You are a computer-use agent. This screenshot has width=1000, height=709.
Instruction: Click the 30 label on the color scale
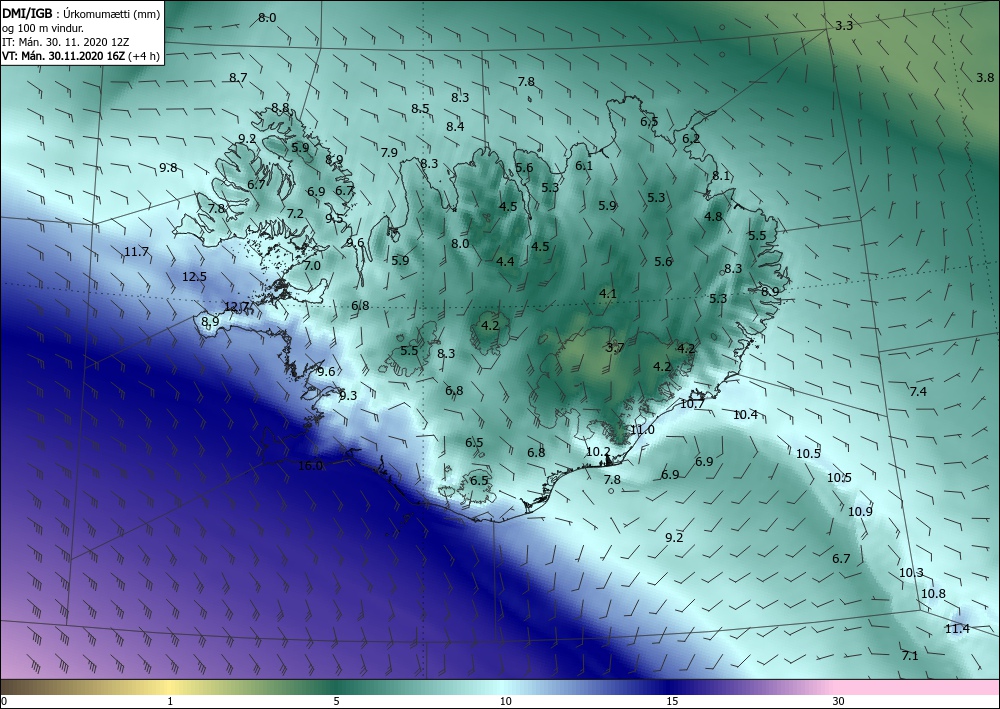tap(838, 701)
